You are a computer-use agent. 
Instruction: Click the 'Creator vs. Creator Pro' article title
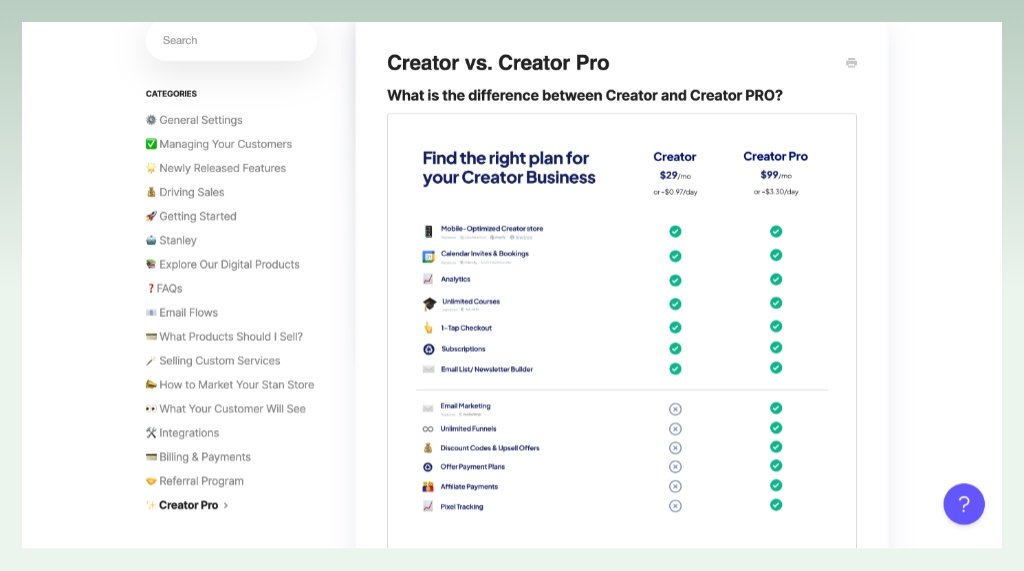(498, 63)
